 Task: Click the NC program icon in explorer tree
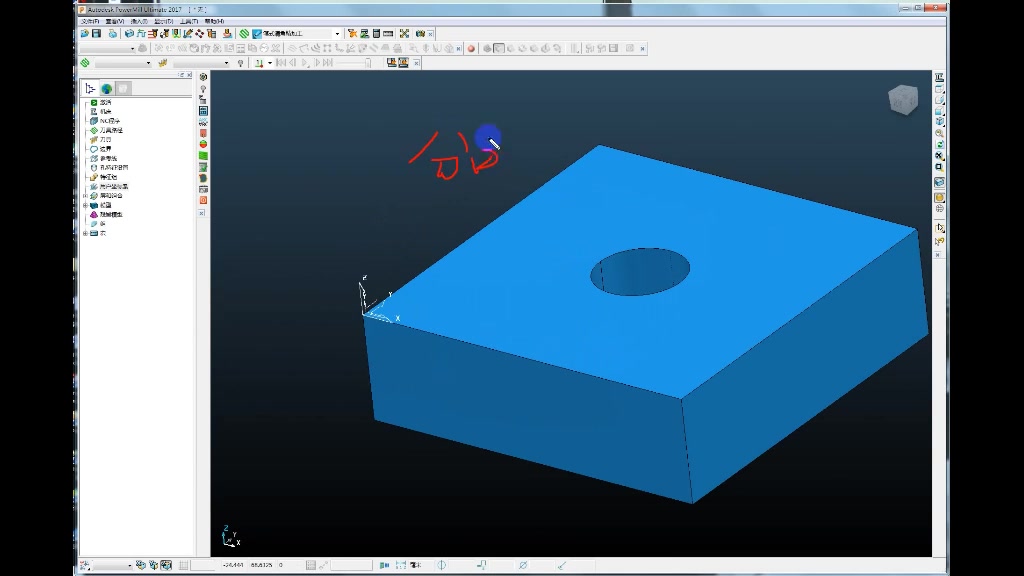coord(94,121)
